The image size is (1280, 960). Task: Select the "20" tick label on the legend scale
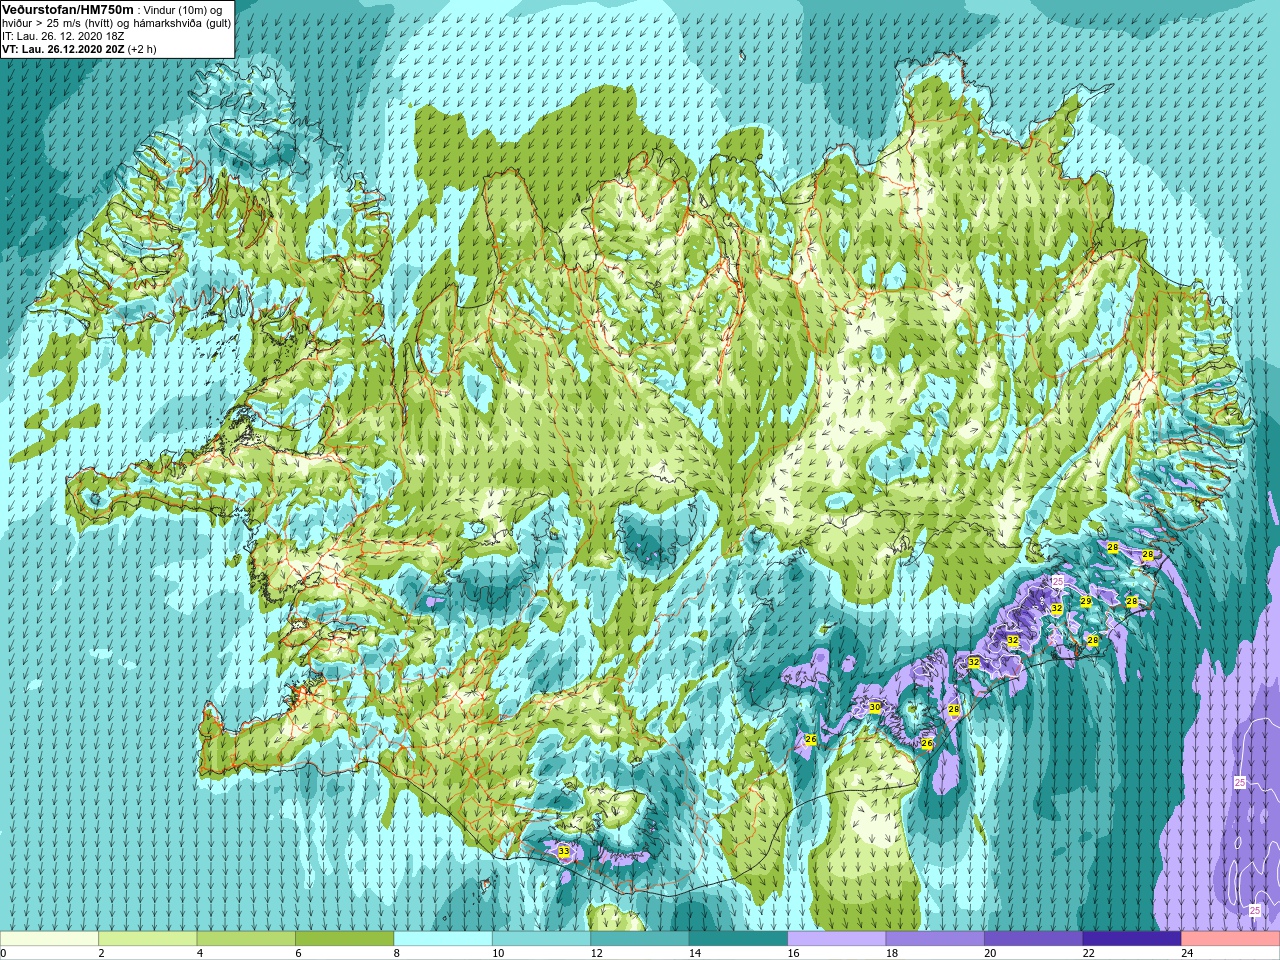pos(990,953)
